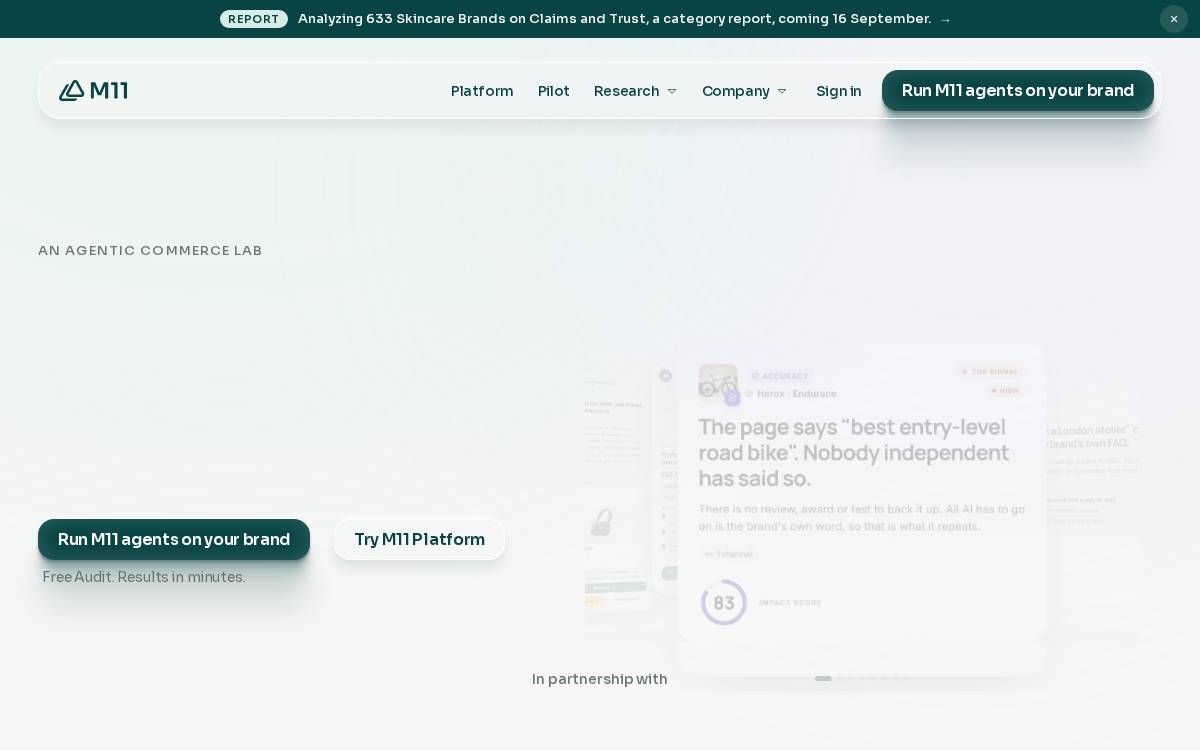Click 'In partnership with' text
1200x750 pixels.
tap(600, 679)
